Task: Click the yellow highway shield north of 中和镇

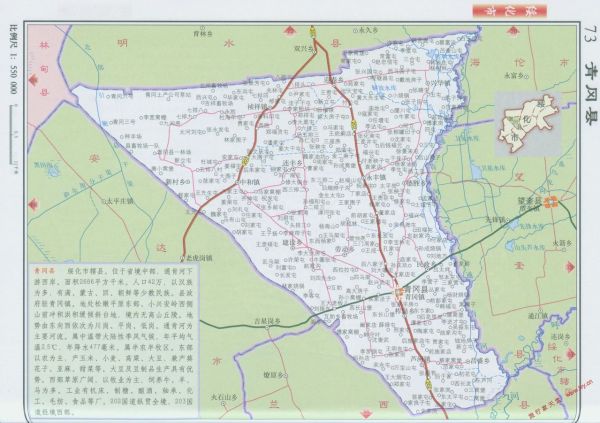Action: coord(245,160)
